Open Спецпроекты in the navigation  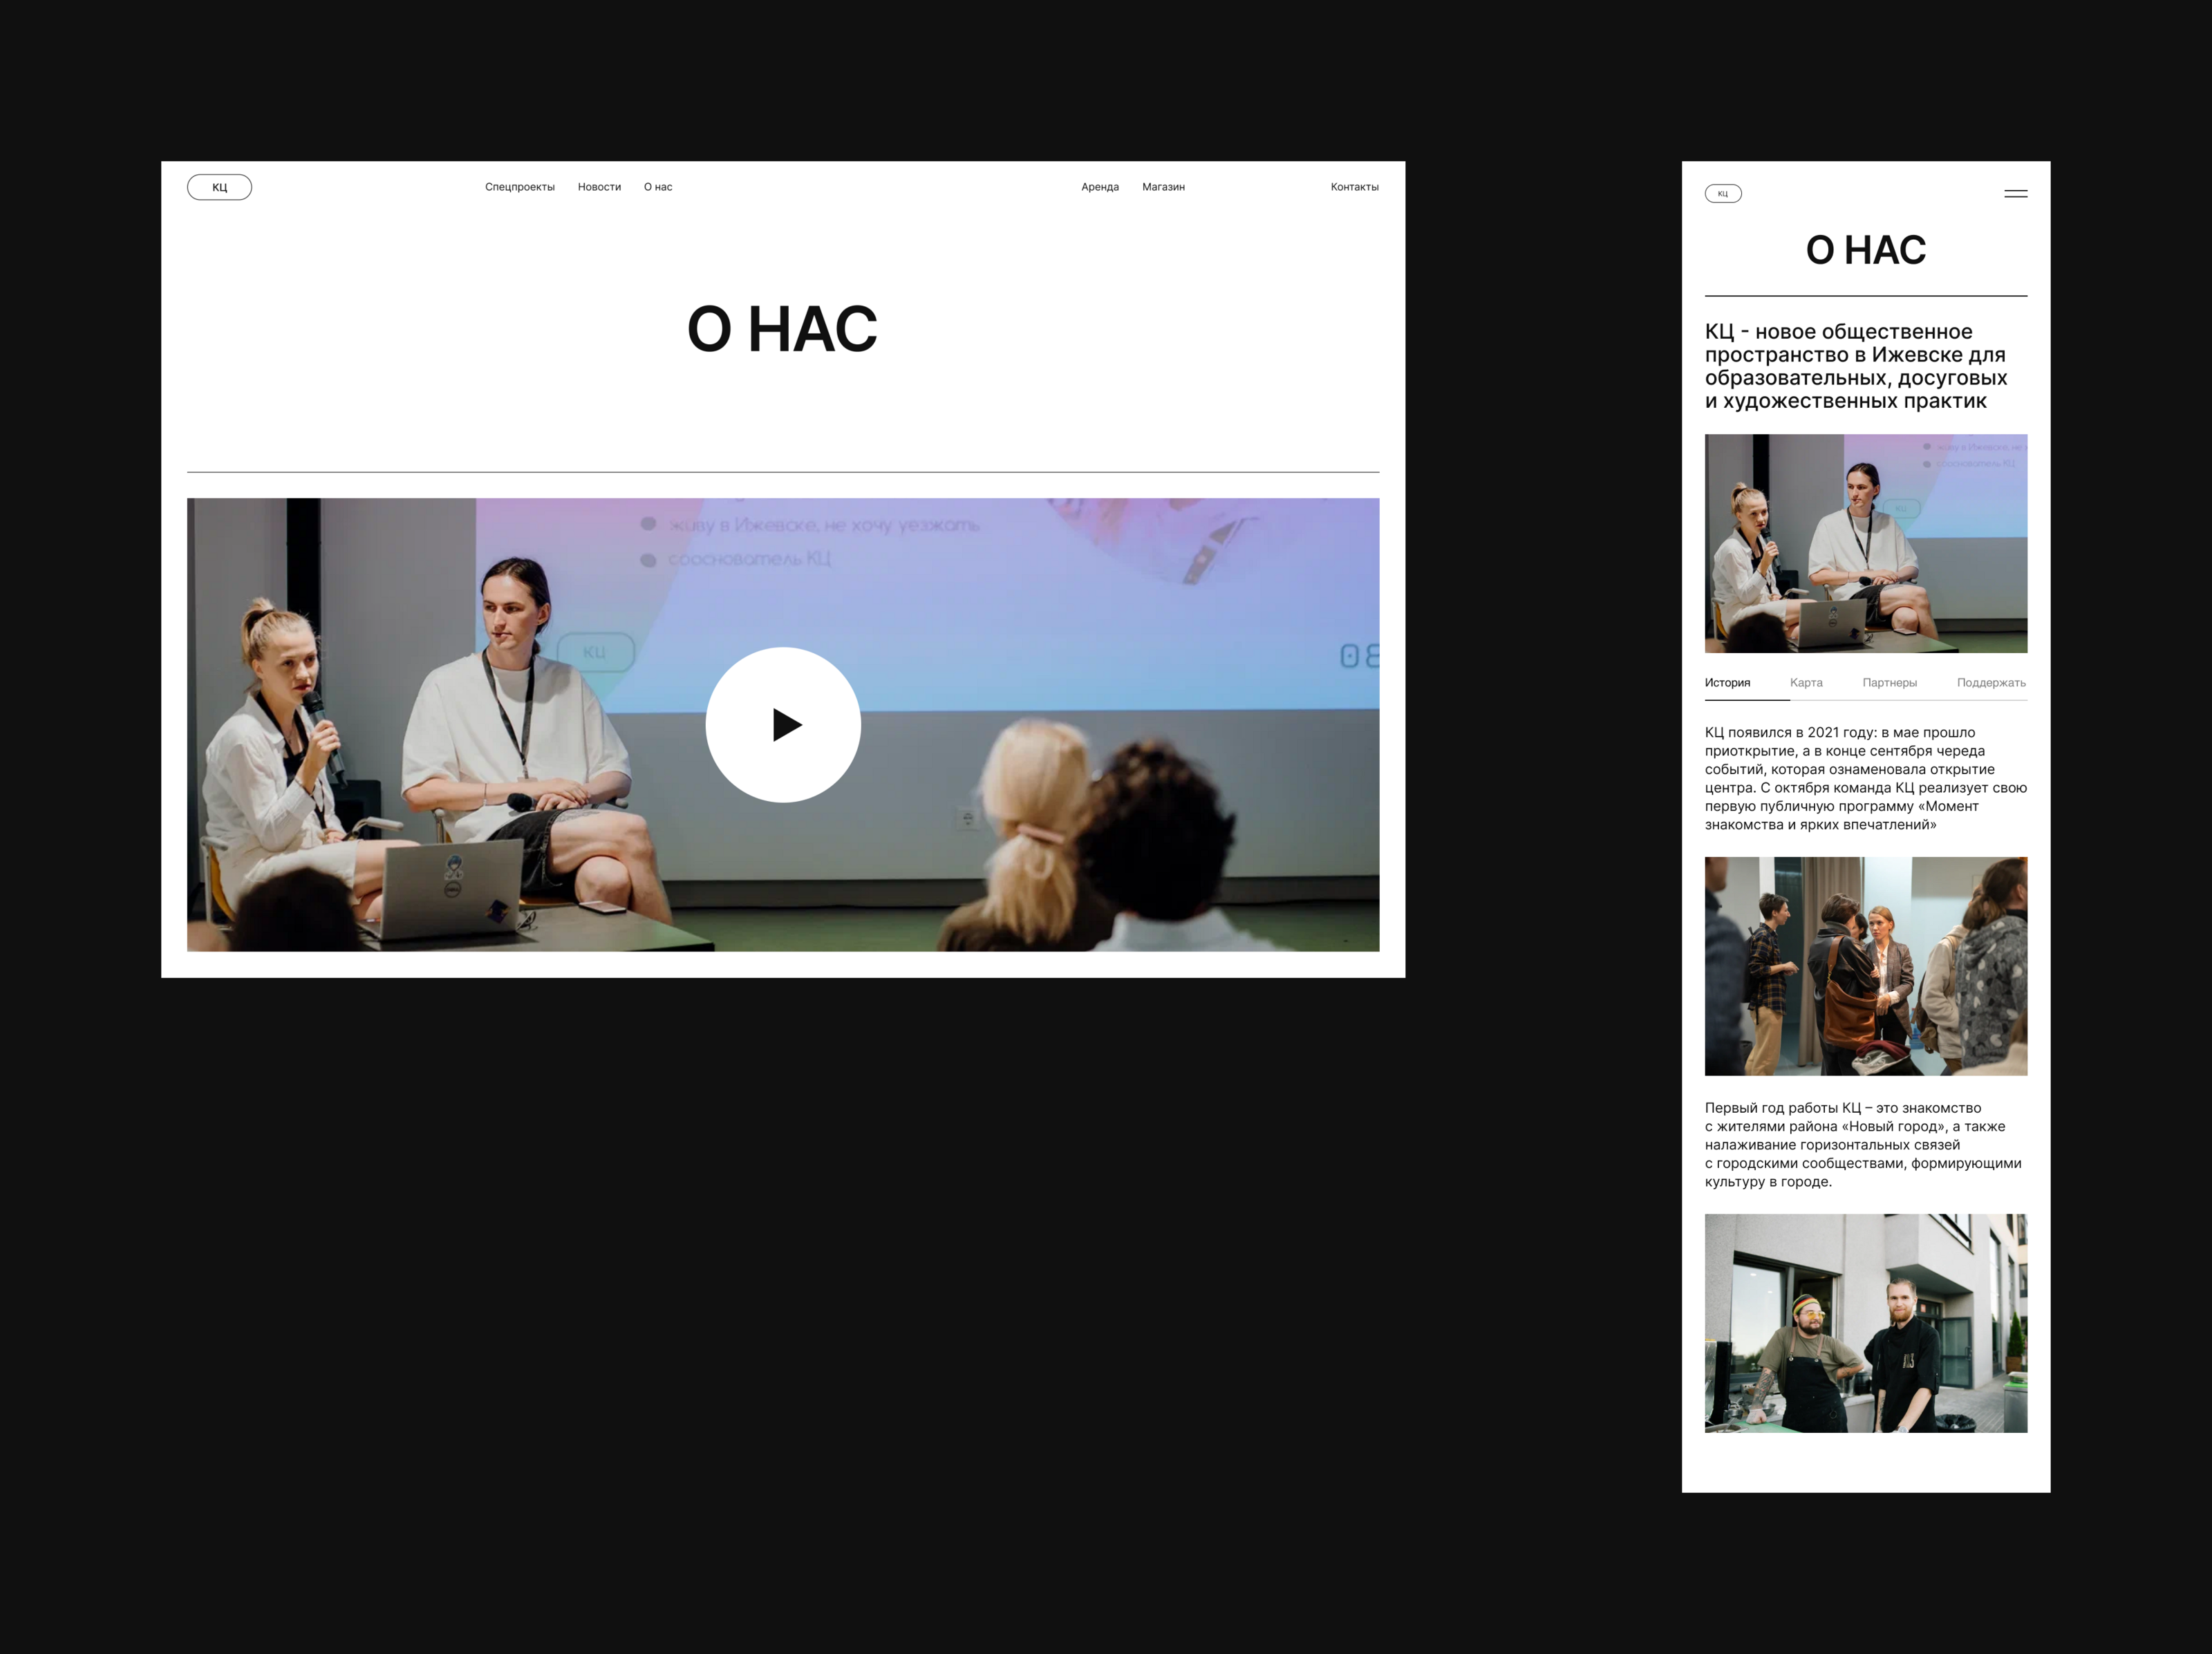[x=519, y=187]
